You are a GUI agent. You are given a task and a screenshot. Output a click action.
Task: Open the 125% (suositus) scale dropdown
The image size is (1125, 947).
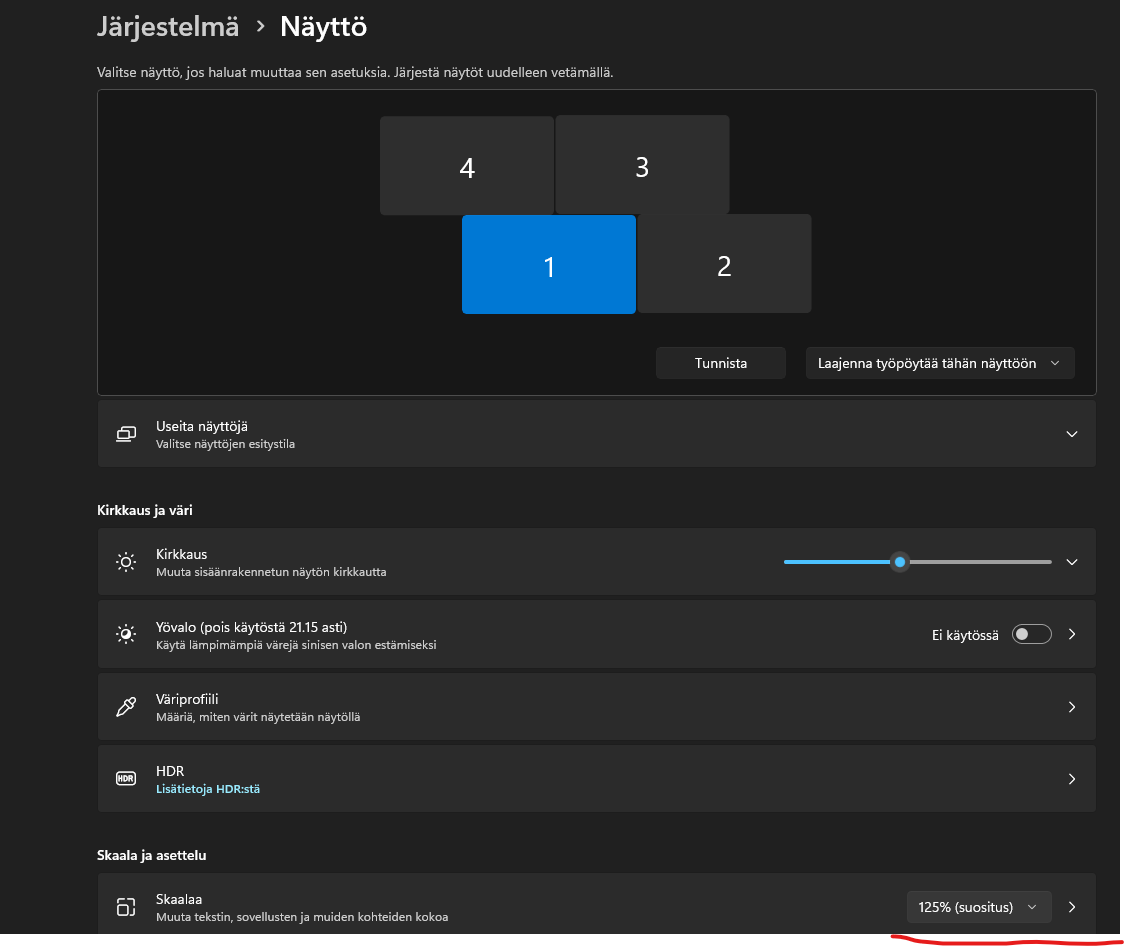[978, 907]
